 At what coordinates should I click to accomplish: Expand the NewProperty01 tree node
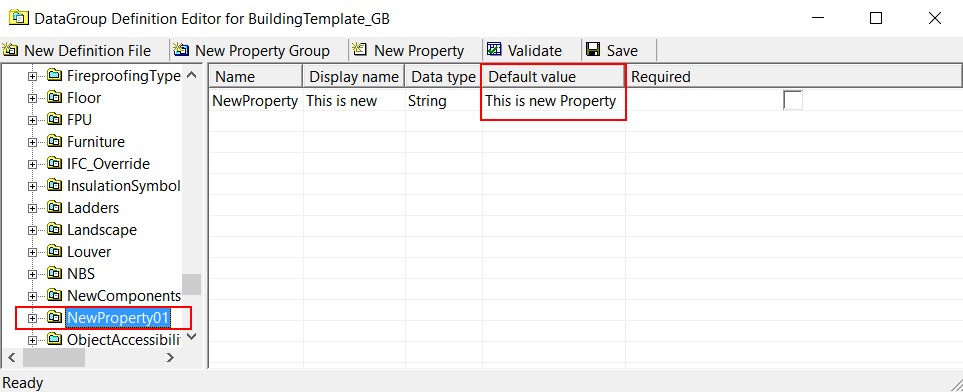pos(33,318)
